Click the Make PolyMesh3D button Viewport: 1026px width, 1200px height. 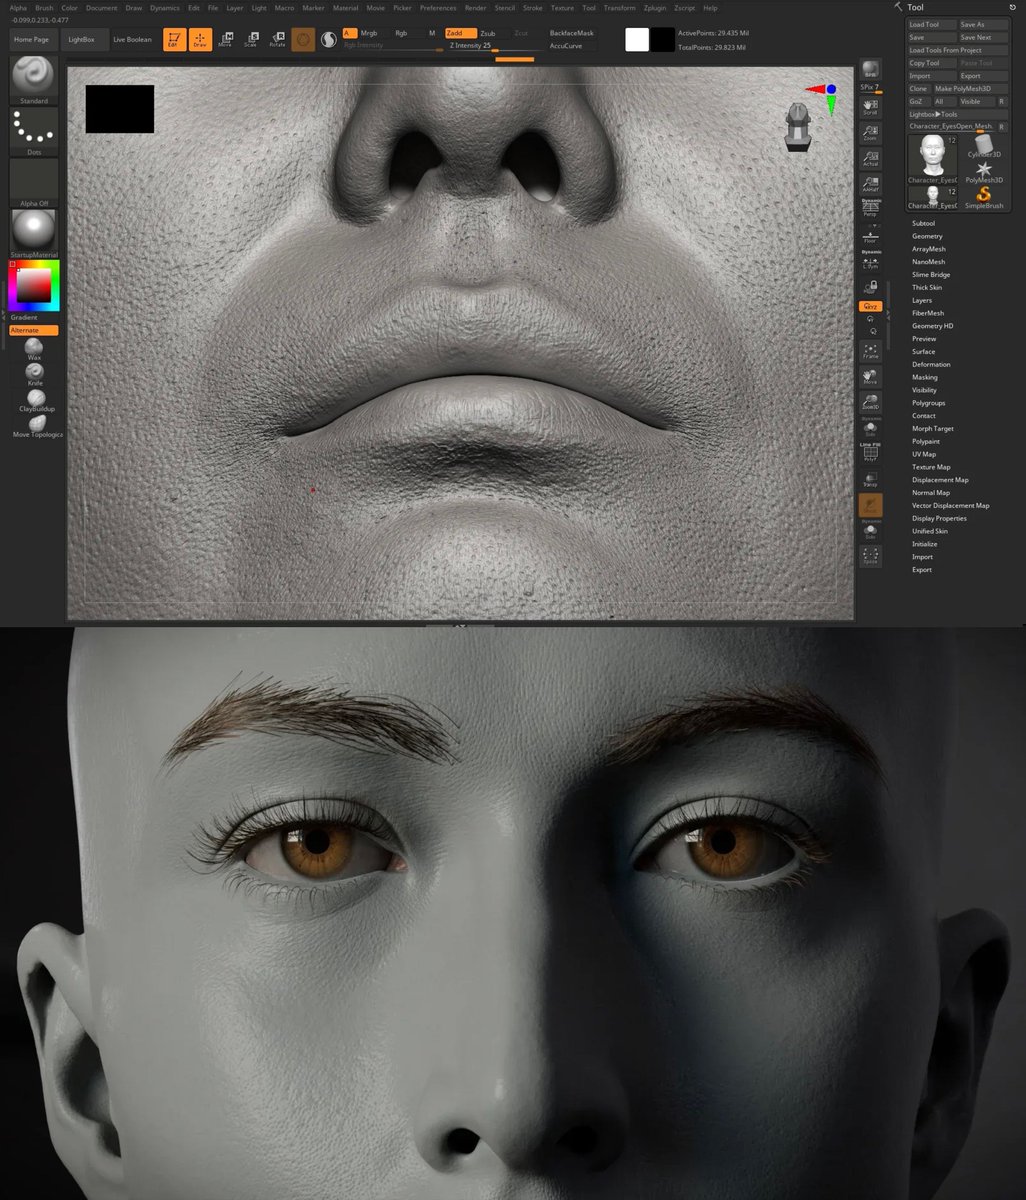pos(962,88)
